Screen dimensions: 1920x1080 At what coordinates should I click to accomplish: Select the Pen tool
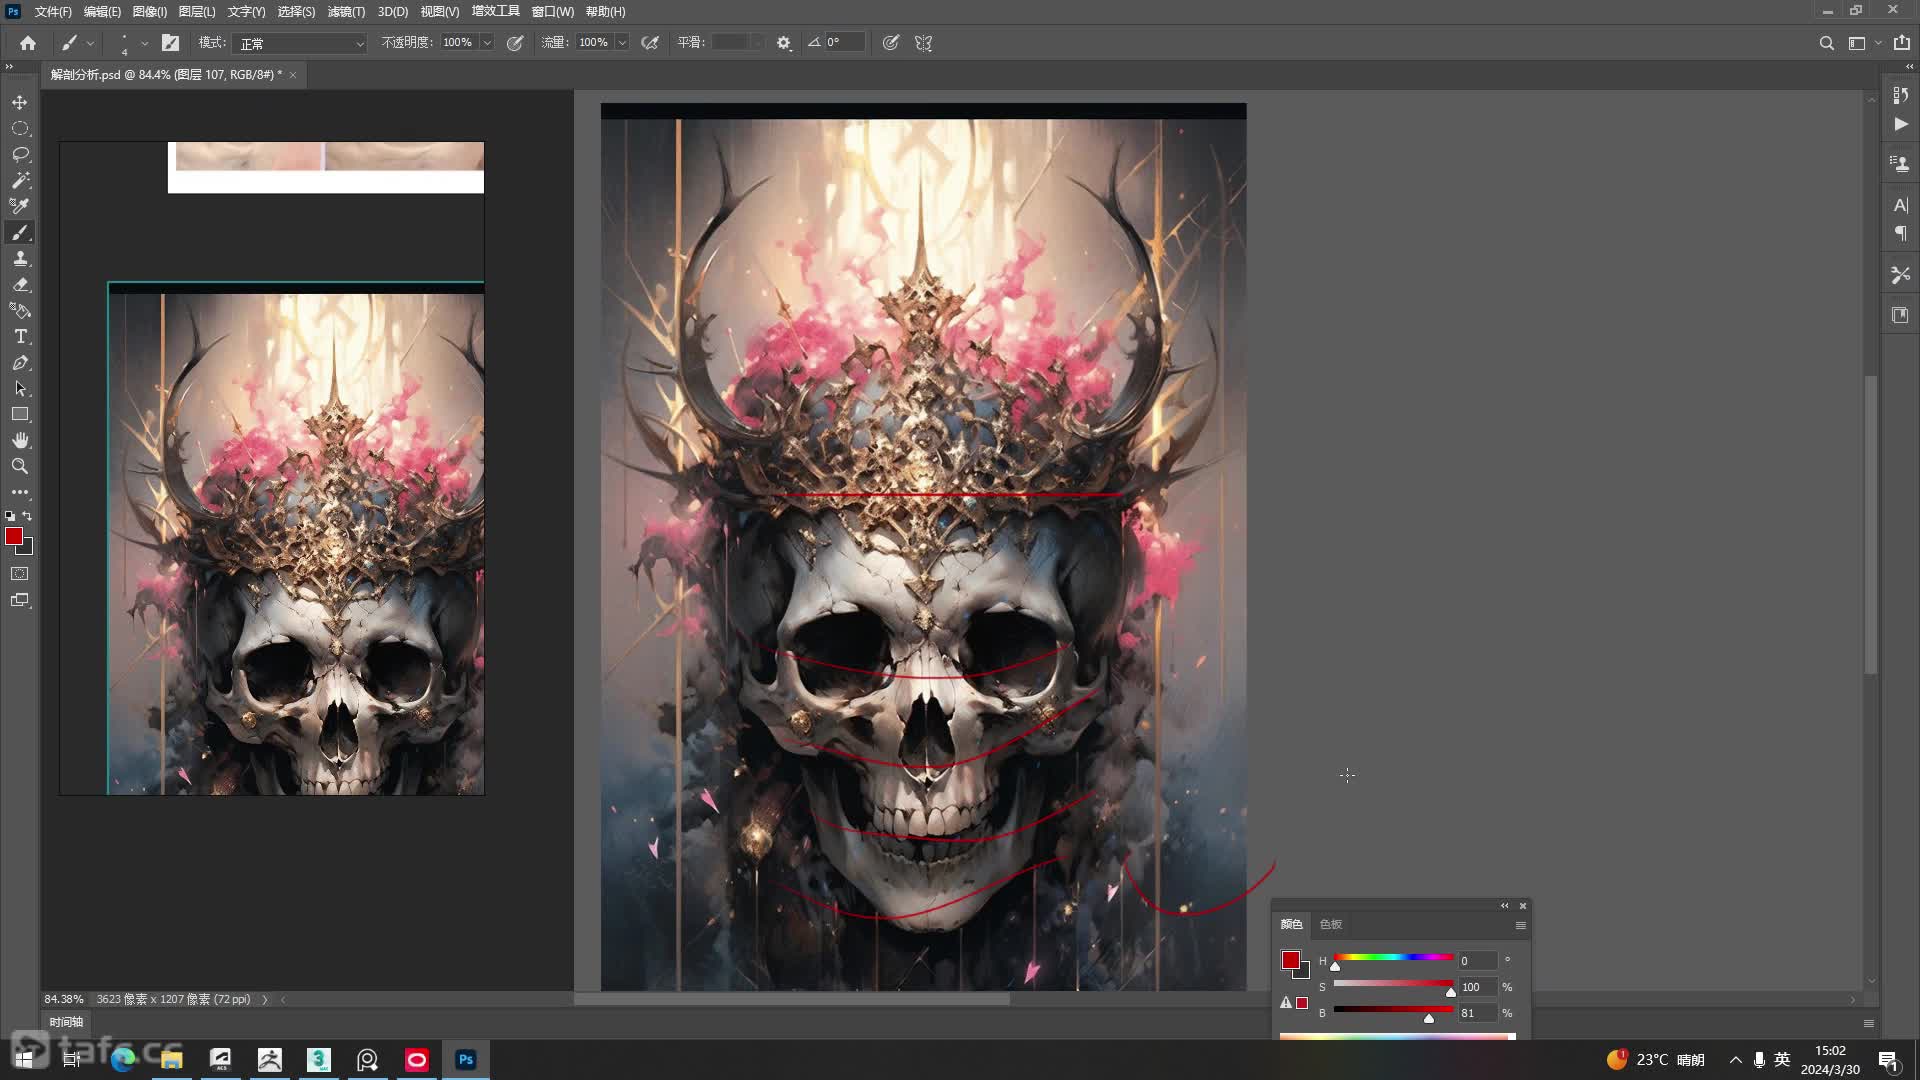pyautogui.click(x=20, y=363)
